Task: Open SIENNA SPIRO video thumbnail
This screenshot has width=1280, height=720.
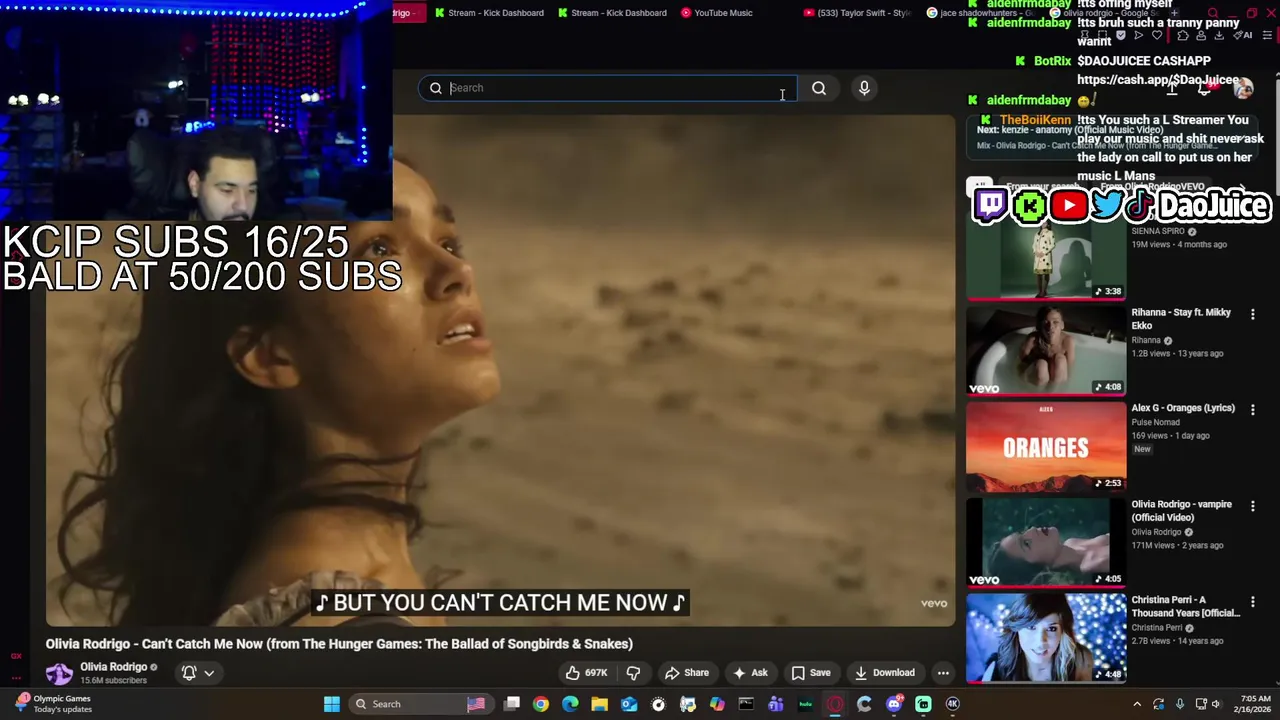Action: click(x=1046, y=255)
